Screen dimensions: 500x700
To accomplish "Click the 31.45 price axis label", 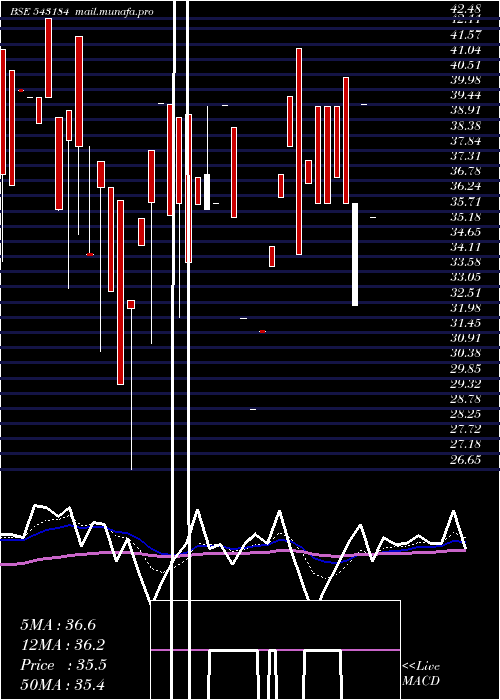I will coord(465,323).
